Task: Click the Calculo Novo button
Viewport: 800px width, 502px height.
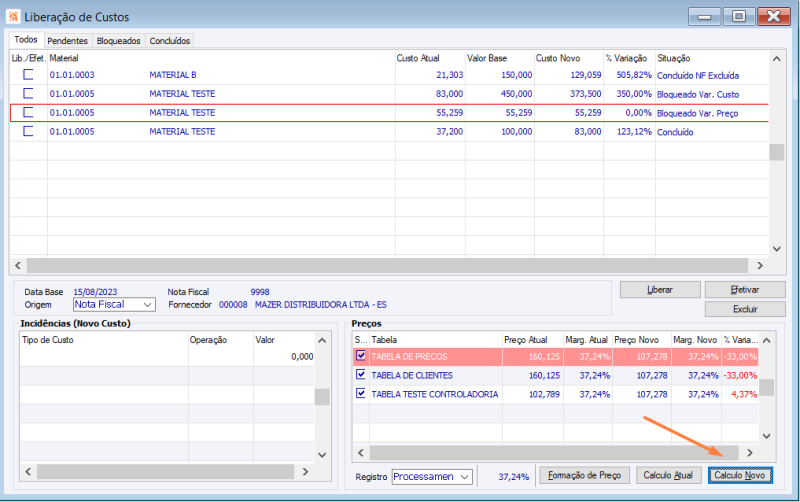Action: 740,475
